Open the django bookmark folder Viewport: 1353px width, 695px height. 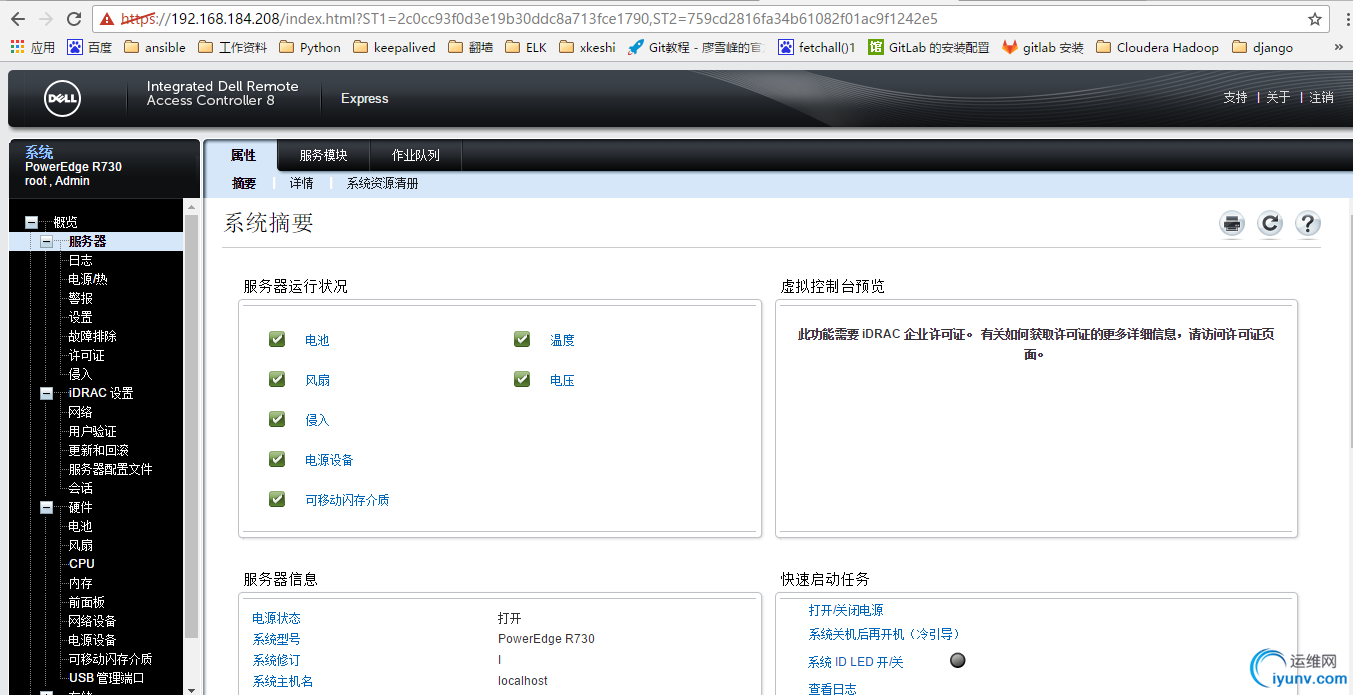tap(1263, 47)
